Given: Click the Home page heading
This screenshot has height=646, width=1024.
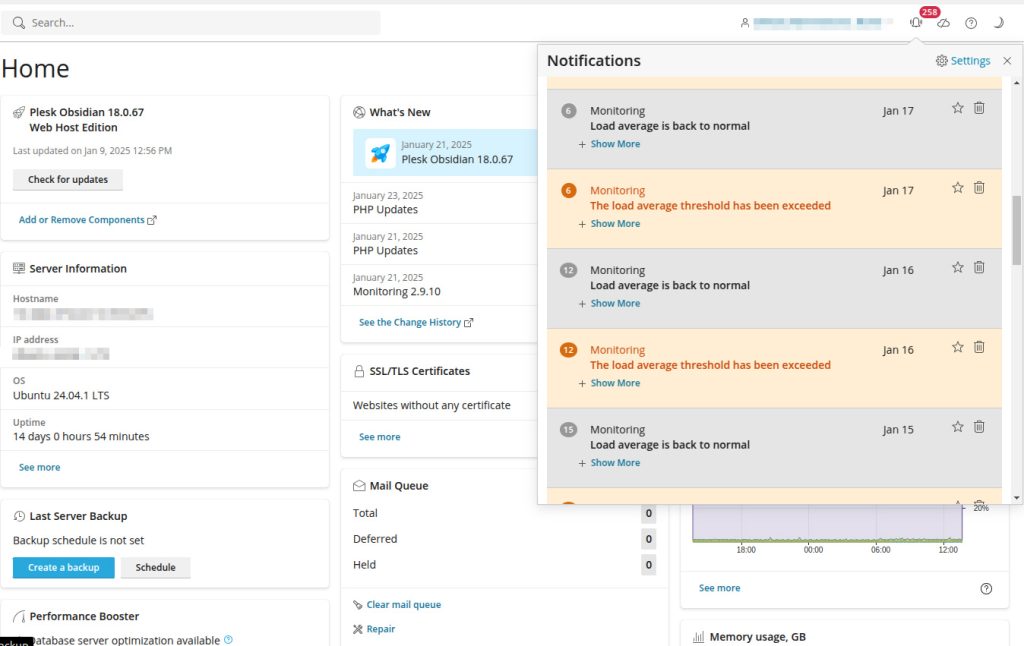Looking at the screenshot, I should (35, 69).
